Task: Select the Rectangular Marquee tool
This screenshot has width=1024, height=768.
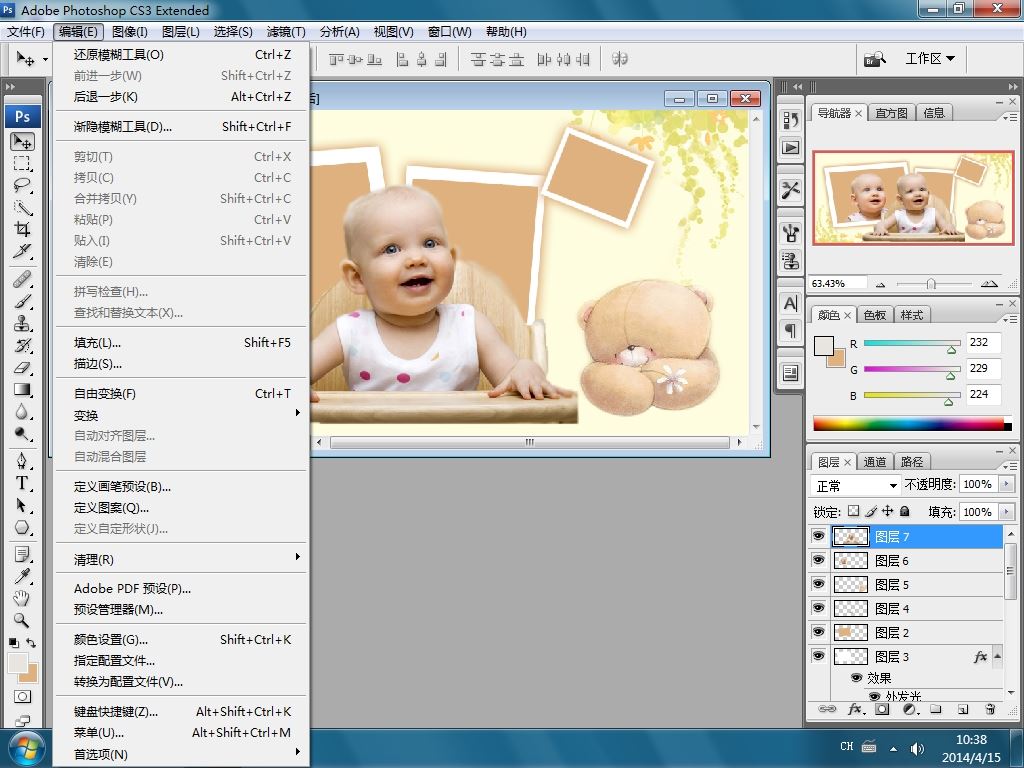Action: (x=22, y=163)
